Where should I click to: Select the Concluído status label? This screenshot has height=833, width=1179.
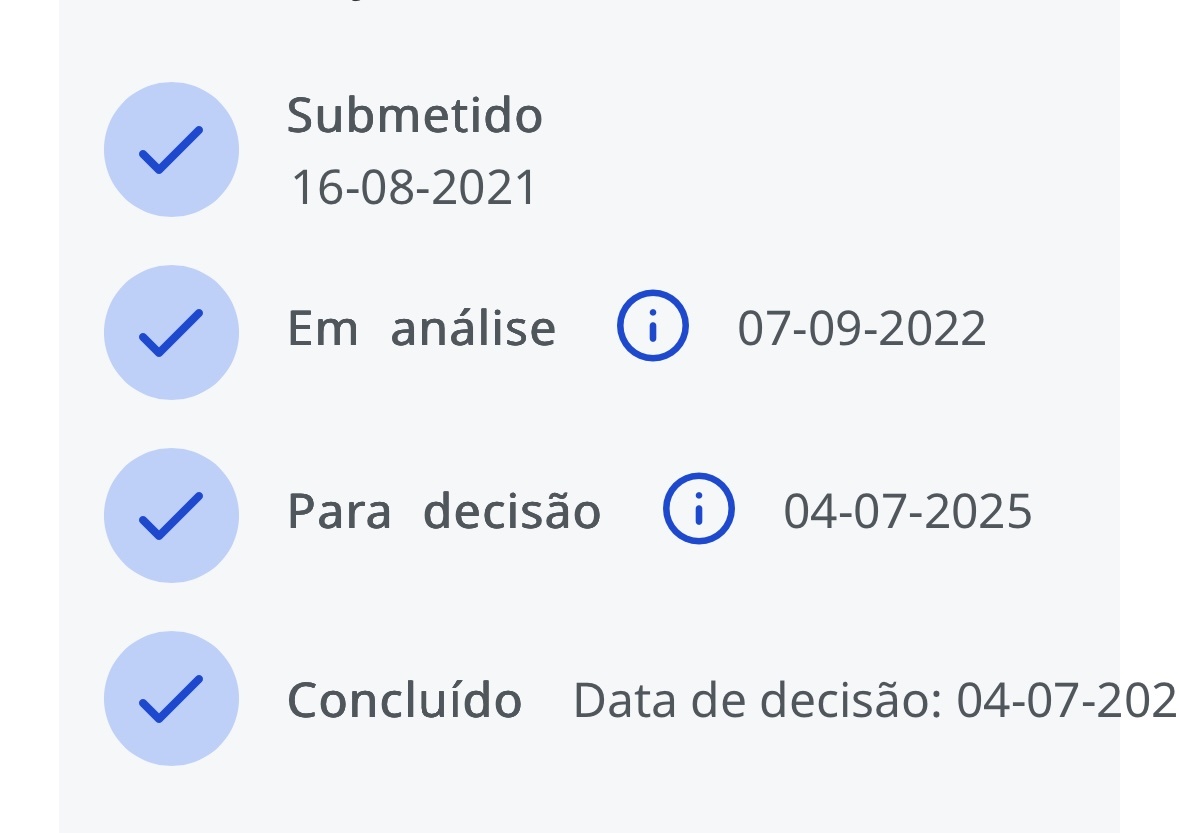coord(404,701)
